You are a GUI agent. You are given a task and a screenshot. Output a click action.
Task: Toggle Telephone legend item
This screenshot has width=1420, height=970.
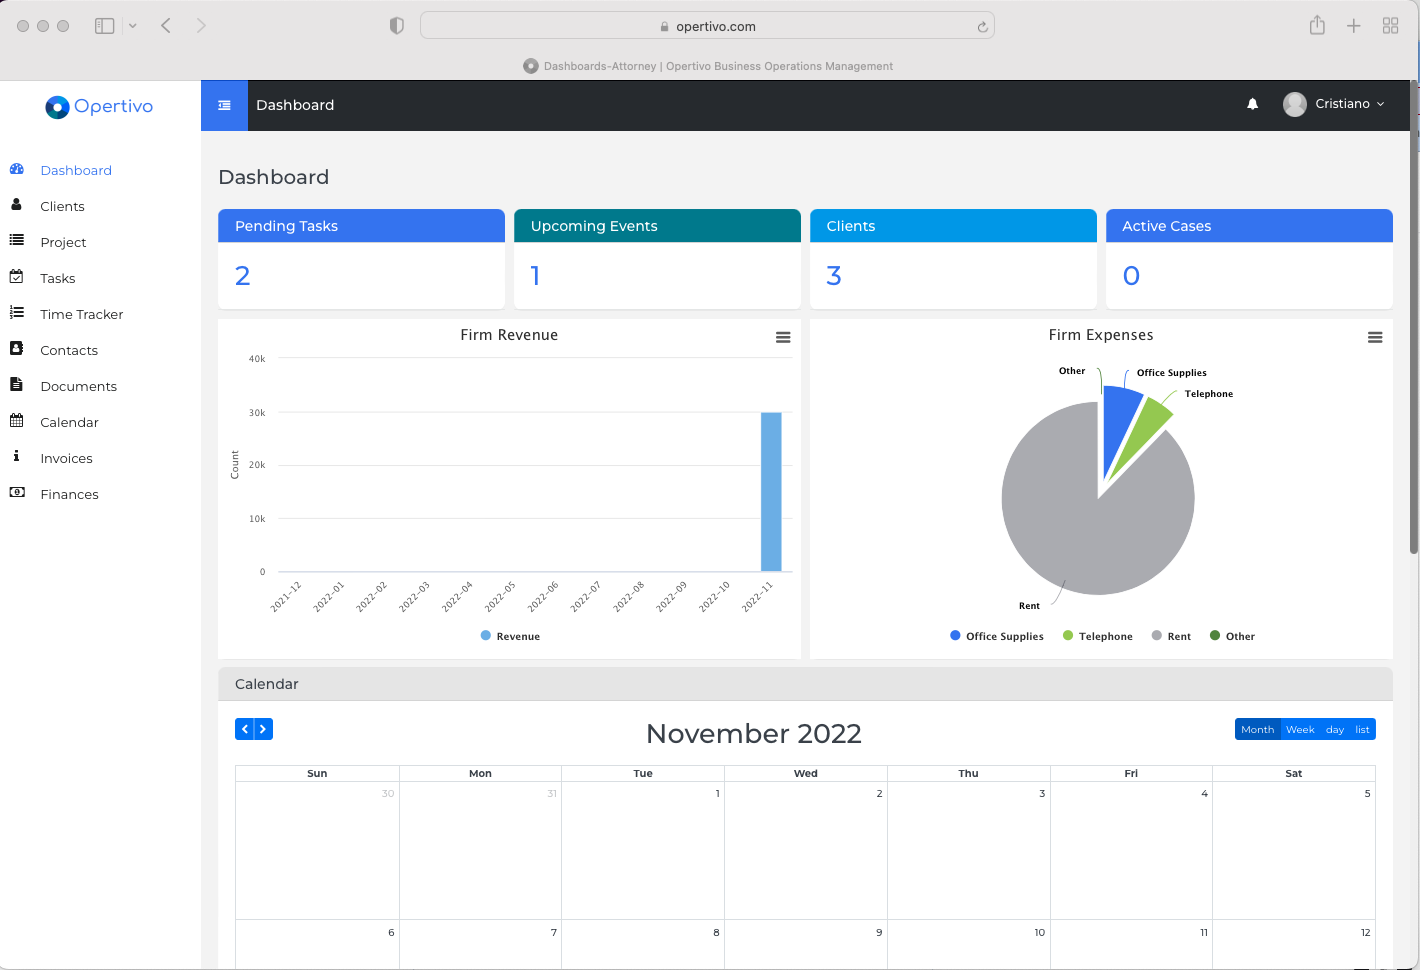click(x=1098, y=636)
